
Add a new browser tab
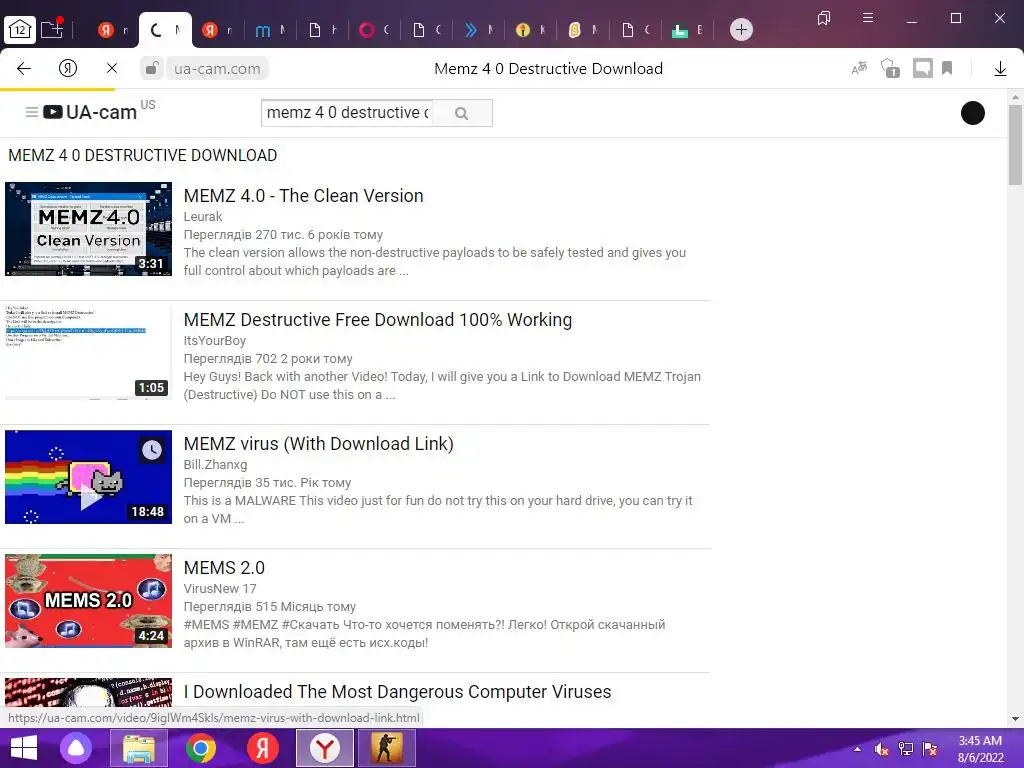point(741,29)
